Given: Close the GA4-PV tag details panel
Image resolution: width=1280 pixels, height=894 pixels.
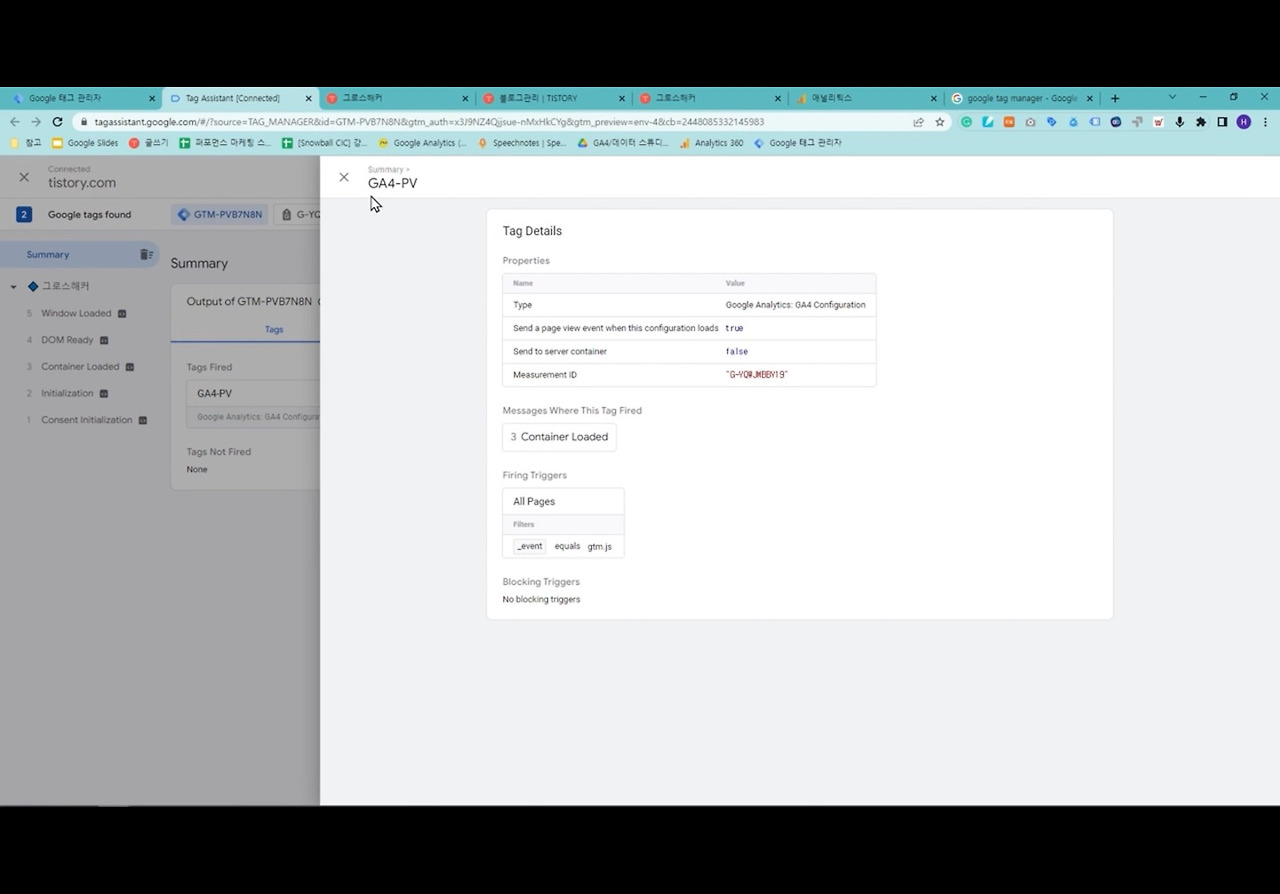Looking at the screenshot, I should (344, 177).
